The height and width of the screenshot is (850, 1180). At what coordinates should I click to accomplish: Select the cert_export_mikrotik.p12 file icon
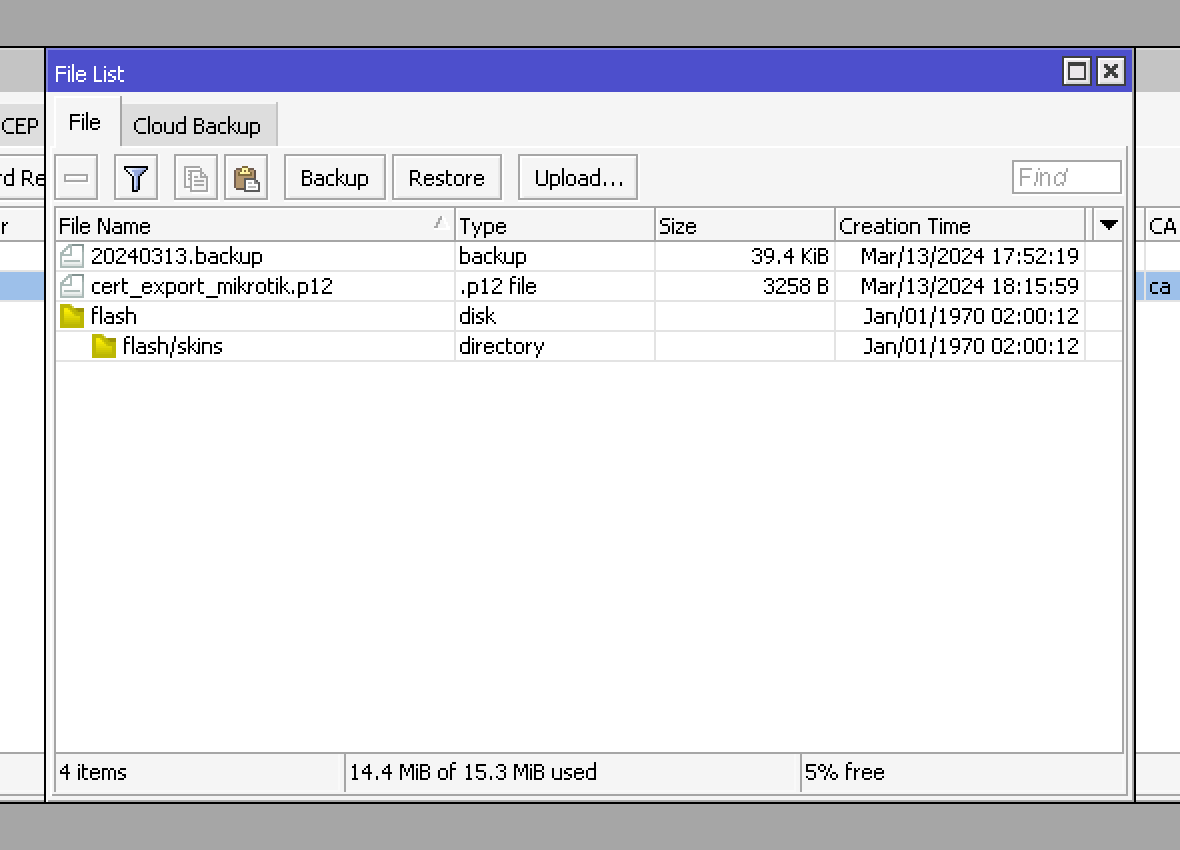coord(72,286)
